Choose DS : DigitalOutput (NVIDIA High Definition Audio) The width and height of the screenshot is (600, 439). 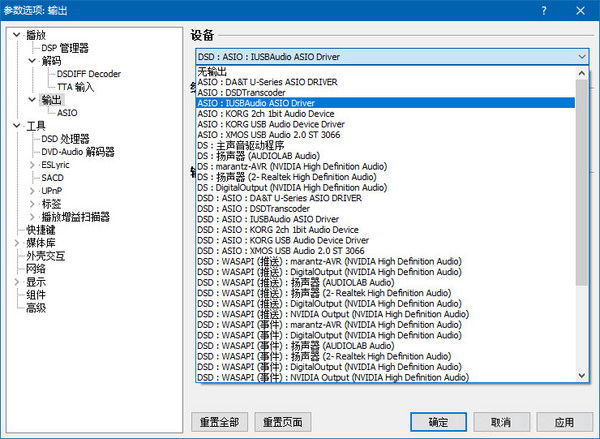pyautogui.click(x=385, y=188)
